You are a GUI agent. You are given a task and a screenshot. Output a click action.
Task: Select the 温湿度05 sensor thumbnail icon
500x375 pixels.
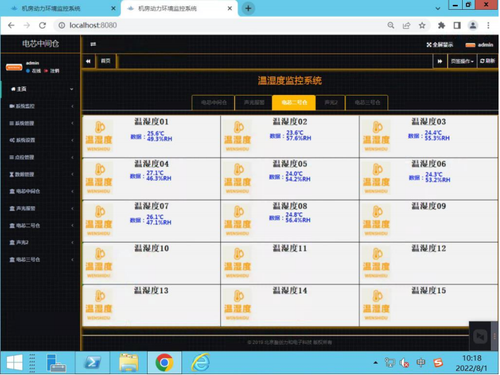(x=237, y=179)
